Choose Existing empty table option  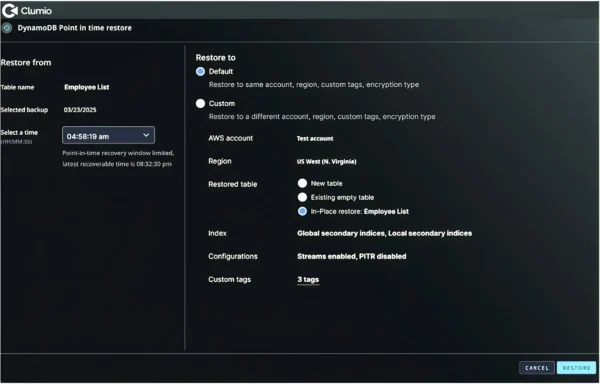tap(302, 197)
